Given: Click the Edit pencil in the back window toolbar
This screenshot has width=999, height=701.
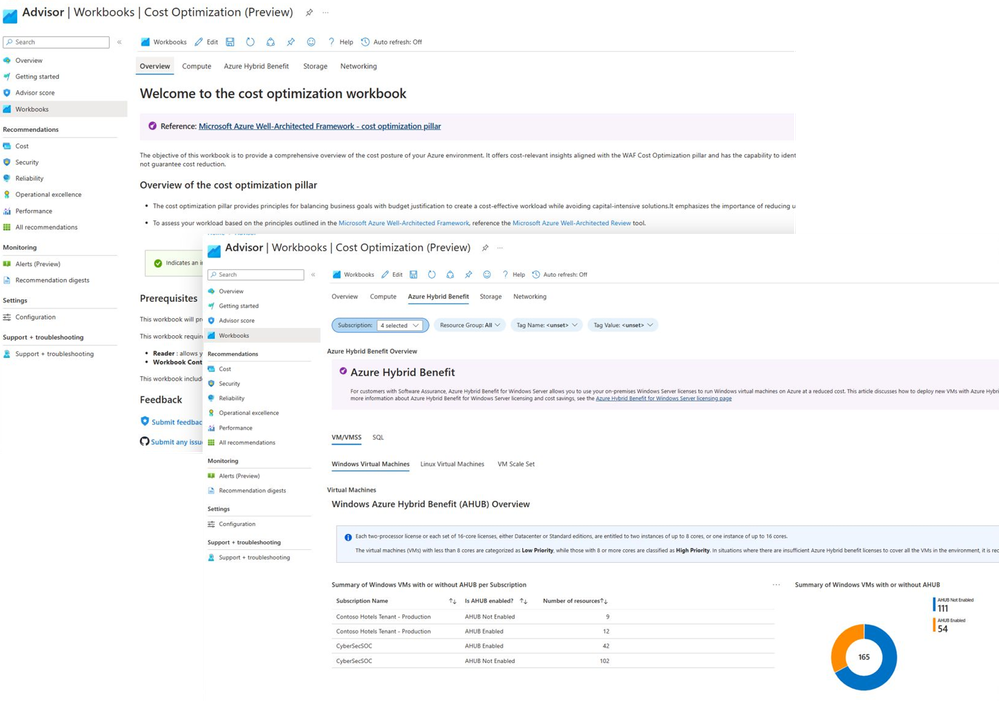Looking at the screenshot, I should click(206, 42).
